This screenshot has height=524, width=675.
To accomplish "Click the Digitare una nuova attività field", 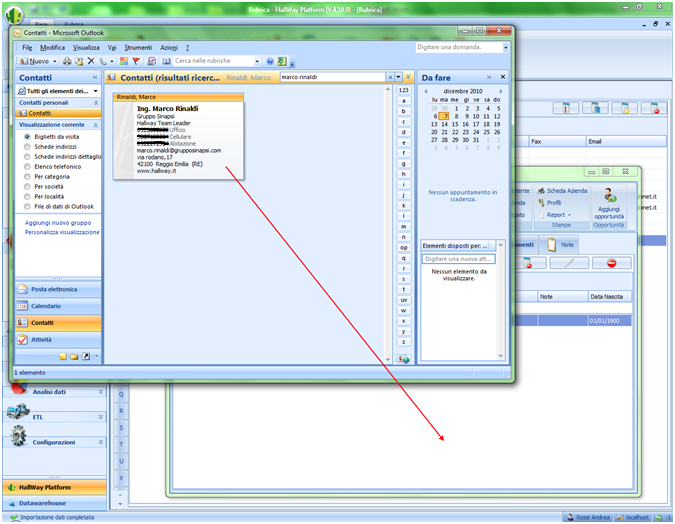I will 458,259.
